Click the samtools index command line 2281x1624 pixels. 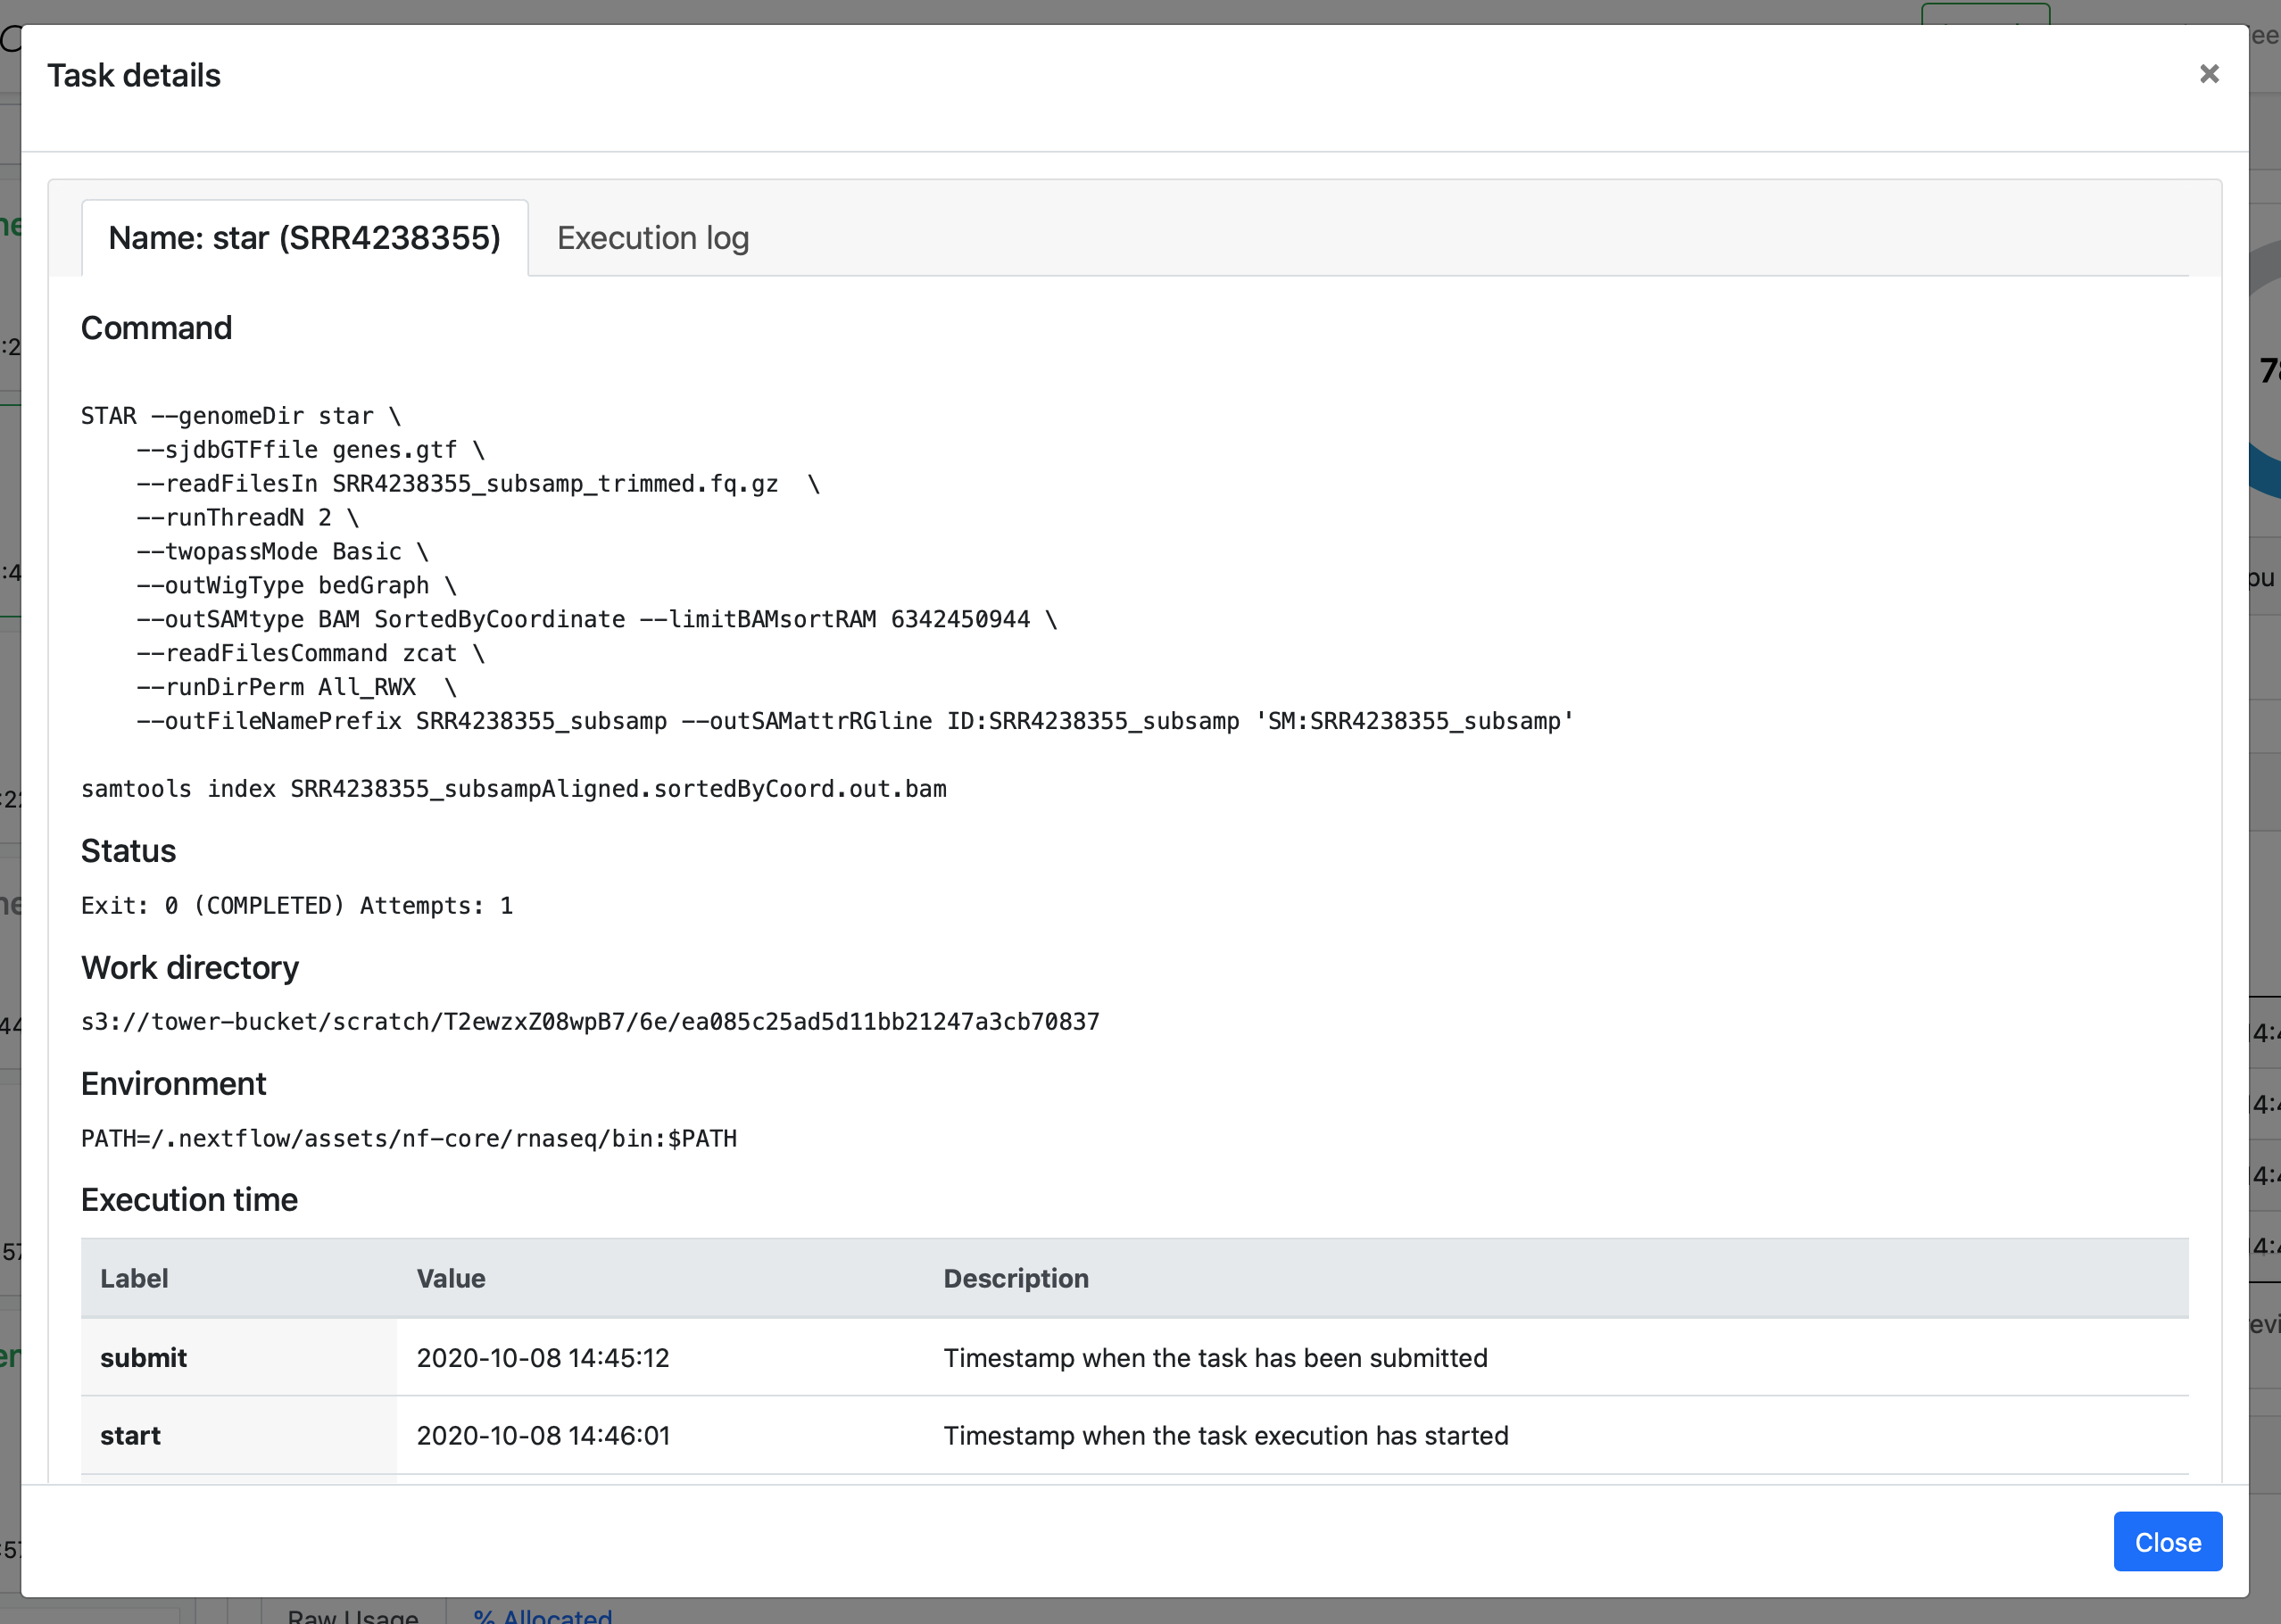click(x=513, y=789)
